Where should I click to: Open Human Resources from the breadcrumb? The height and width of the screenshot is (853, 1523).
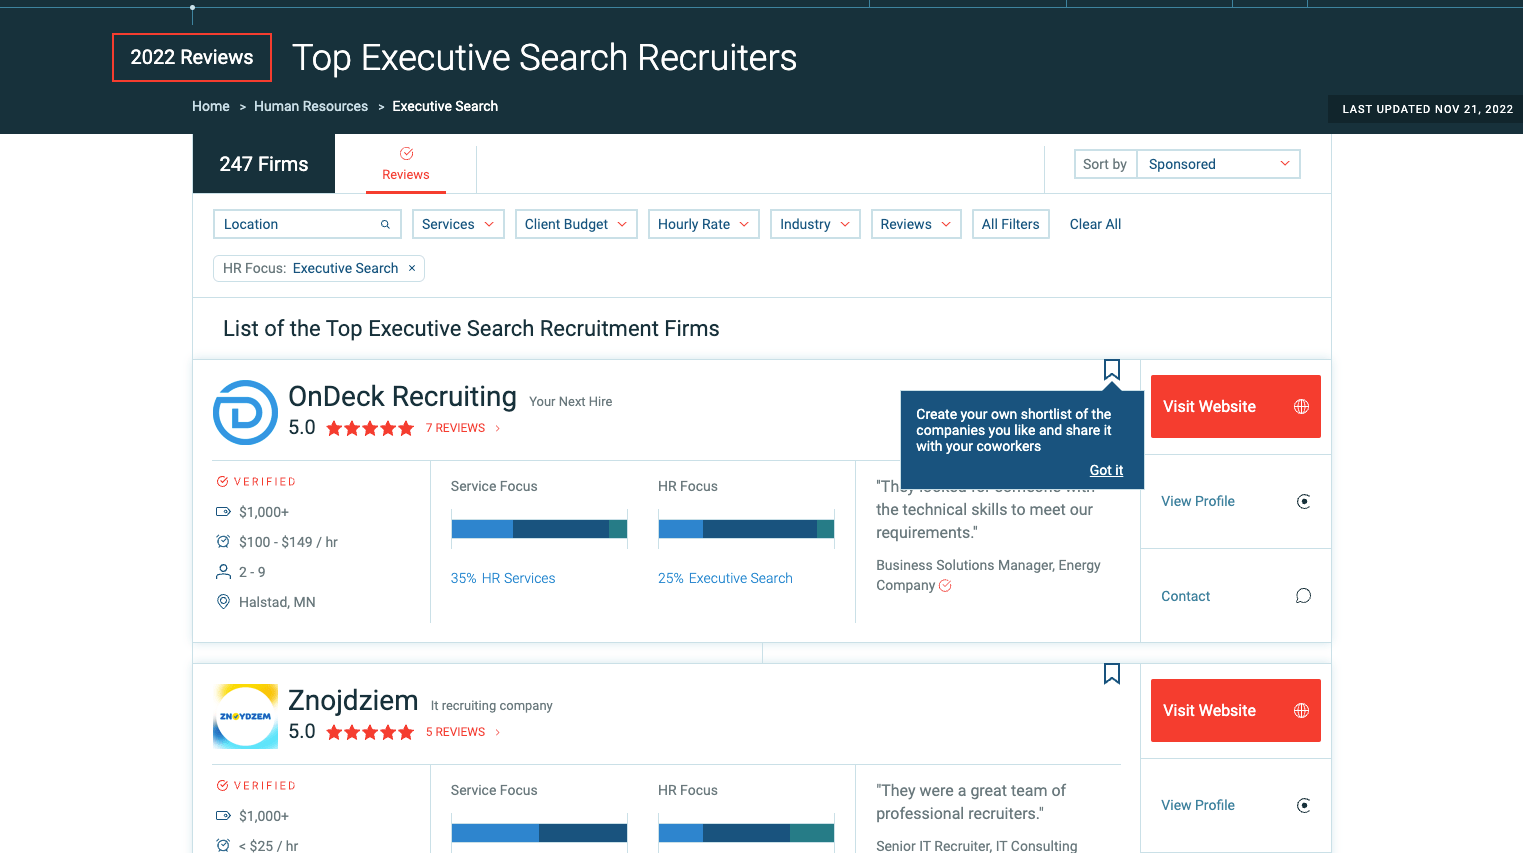point(311,106)
